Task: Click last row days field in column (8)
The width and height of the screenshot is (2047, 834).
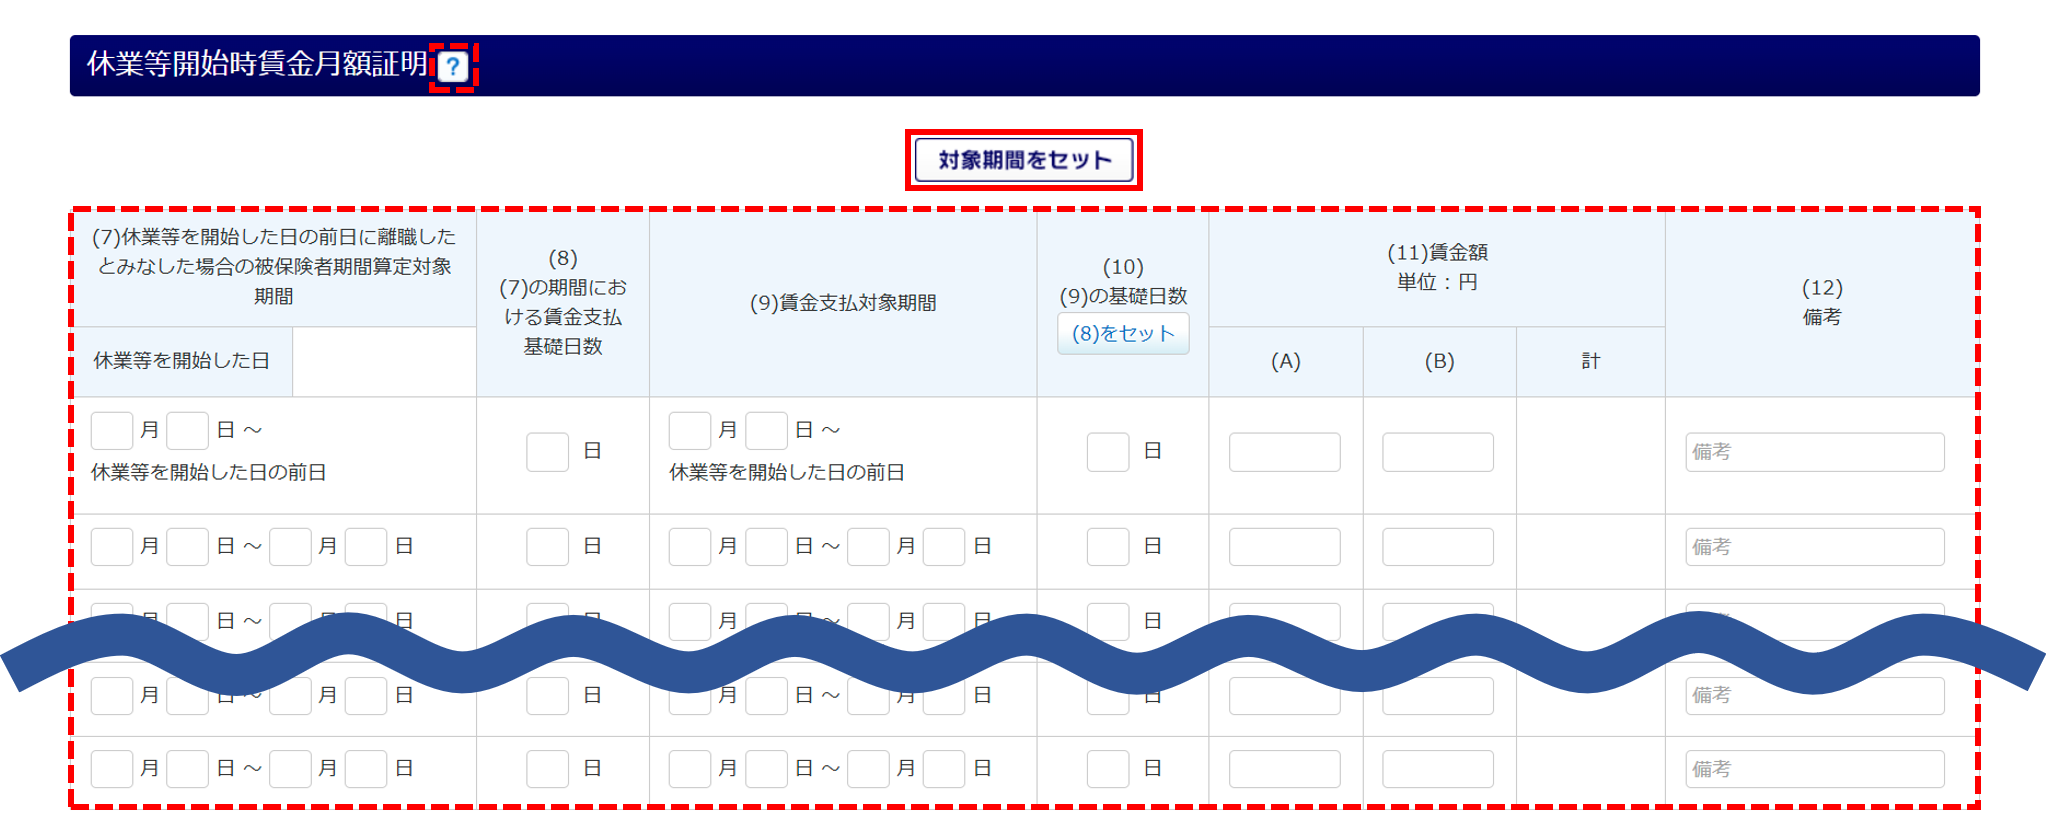Action: coord(547,769)
